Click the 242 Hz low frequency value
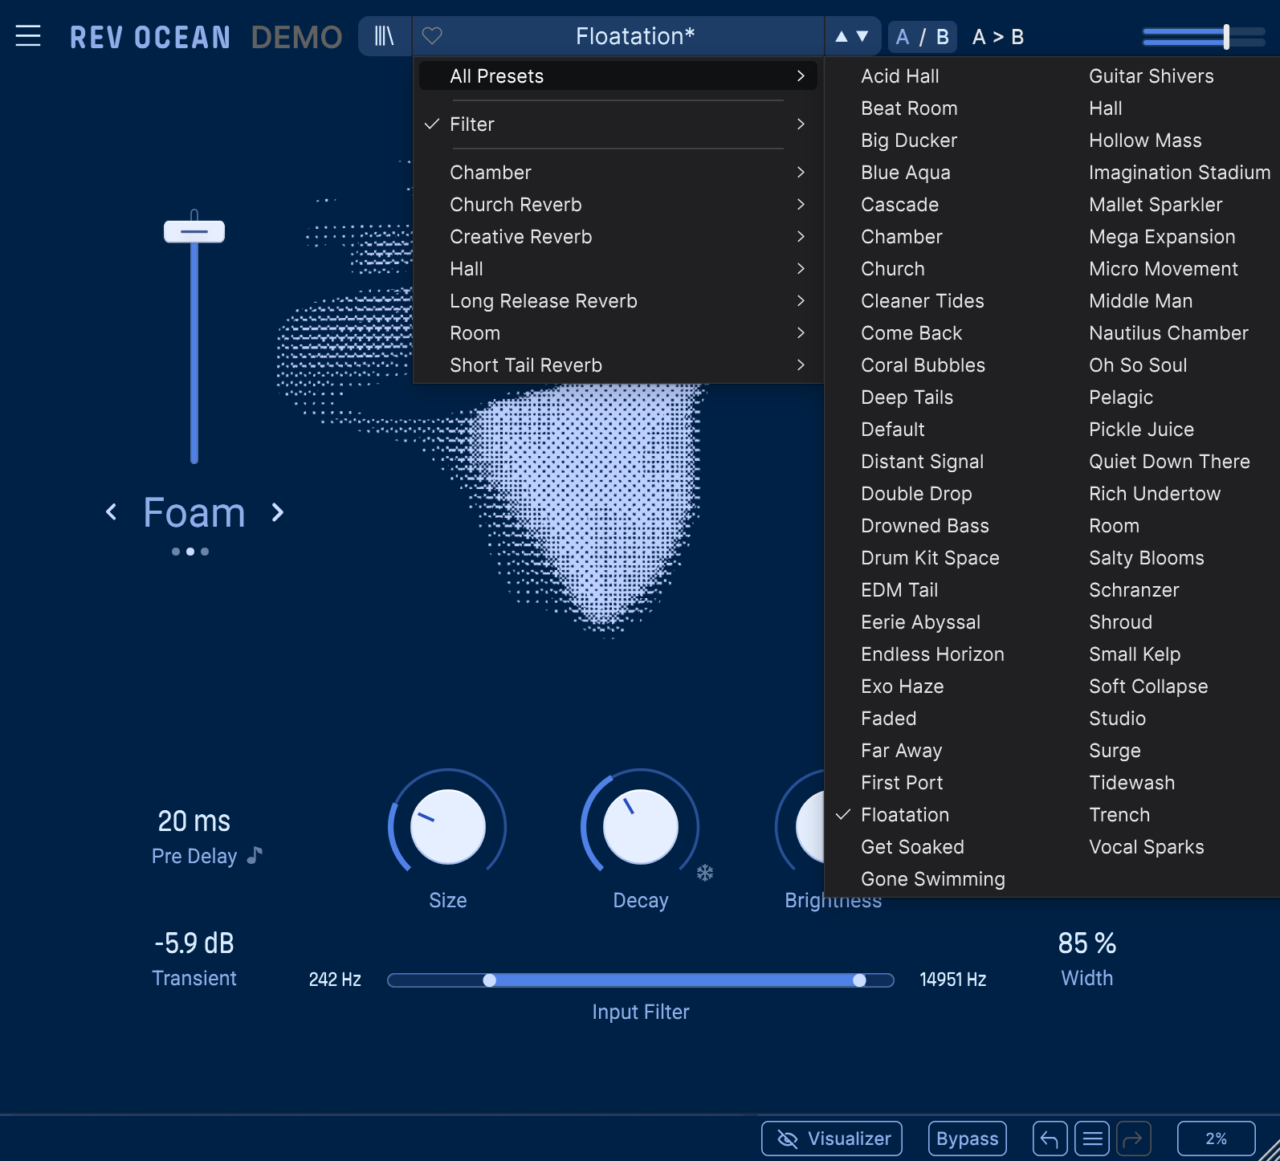The width and height of the screenshot is (1280, 1161). 335,979
